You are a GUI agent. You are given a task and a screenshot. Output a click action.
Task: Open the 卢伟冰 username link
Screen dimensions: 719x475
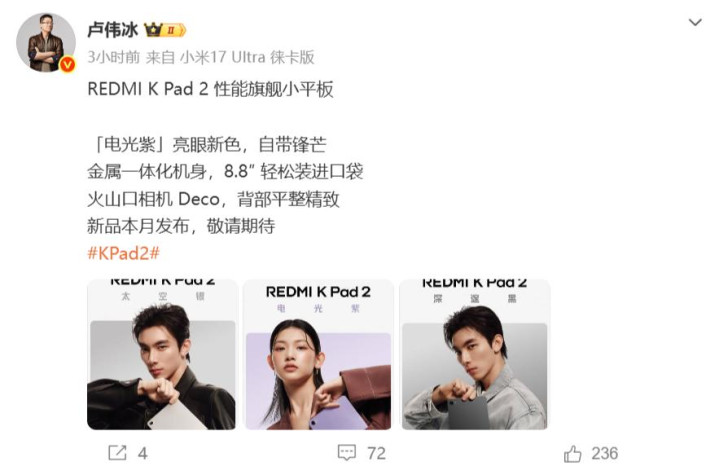pos(112,30)
